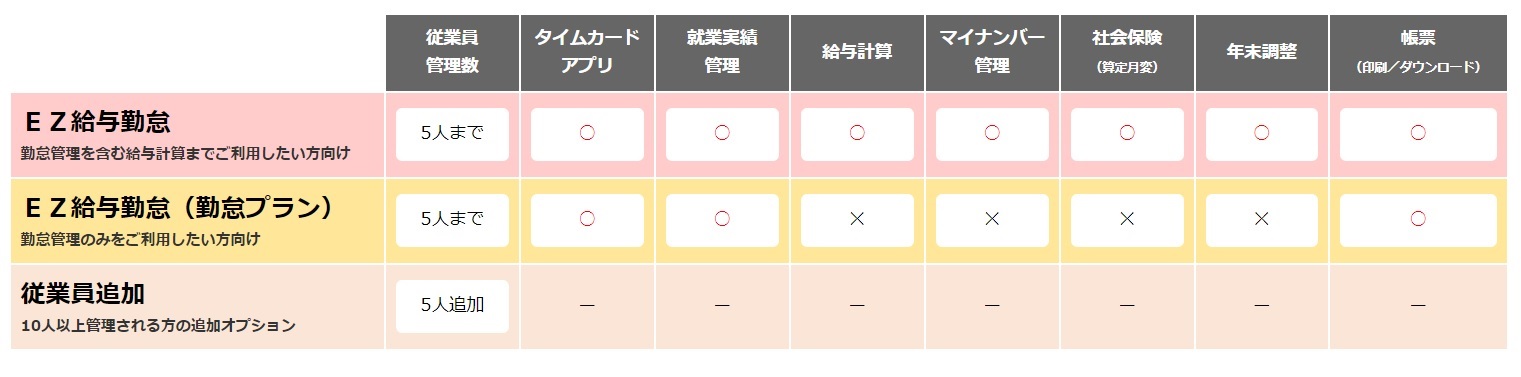The height and width of the screenshot is (377, 1521).
Task: Click the dash under 帳票 for 従業員追加
Action: point(1418,305)
